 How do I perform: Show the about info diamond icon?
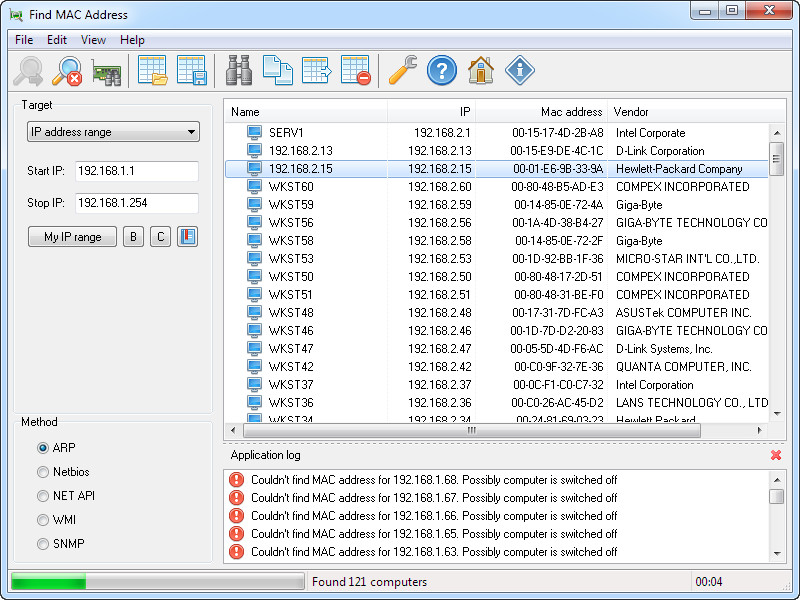[x=520, y=70]
